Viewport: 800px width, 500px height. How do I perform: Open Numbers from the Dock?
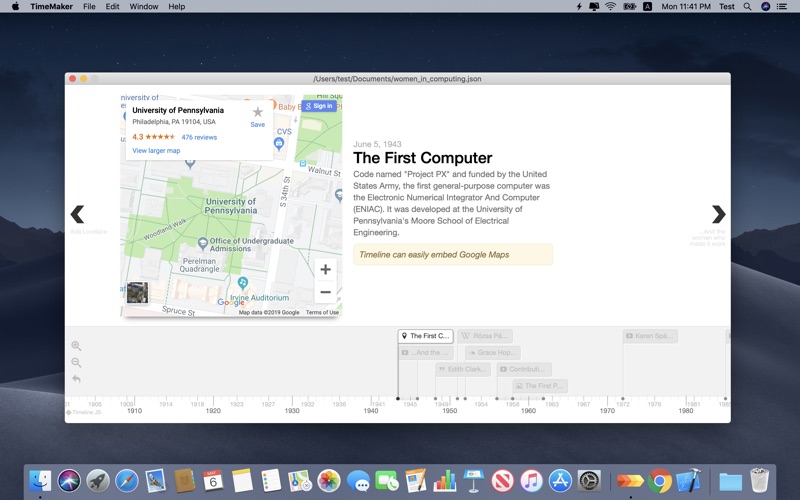click(x=445, y=481)
